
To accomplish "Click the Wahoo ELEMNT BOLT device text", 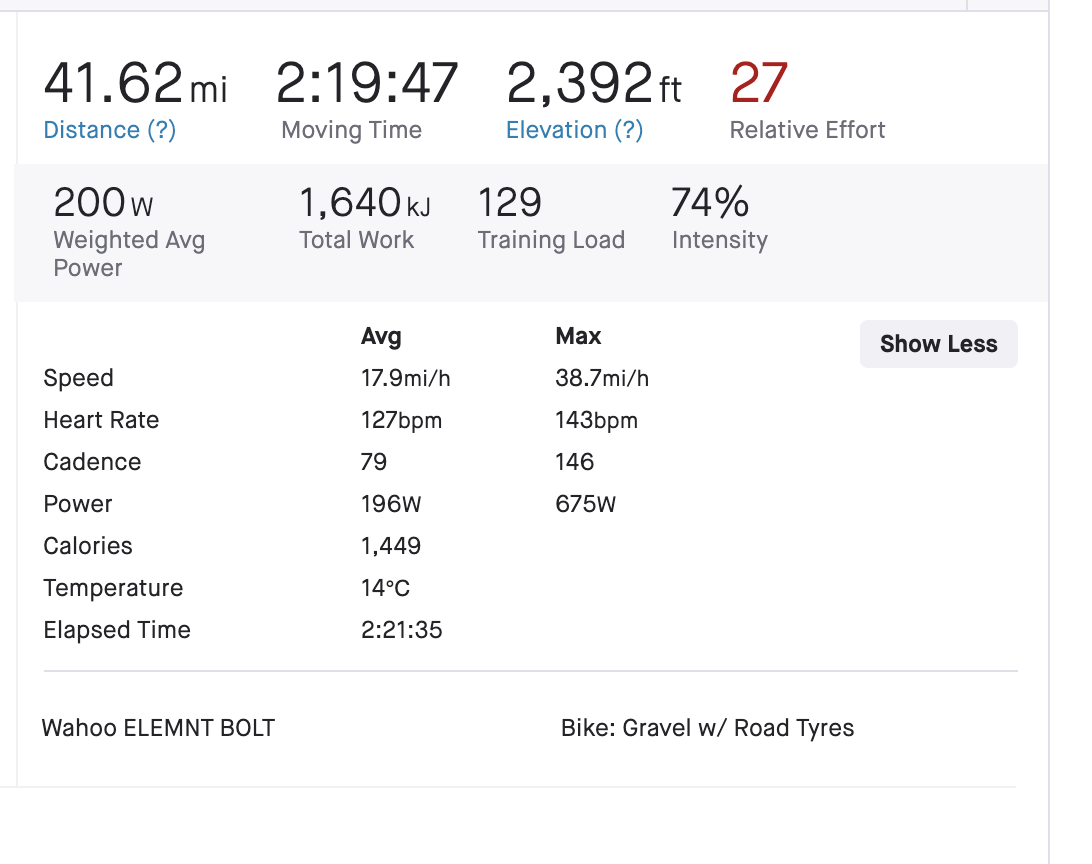I will [x=158, y=728].
